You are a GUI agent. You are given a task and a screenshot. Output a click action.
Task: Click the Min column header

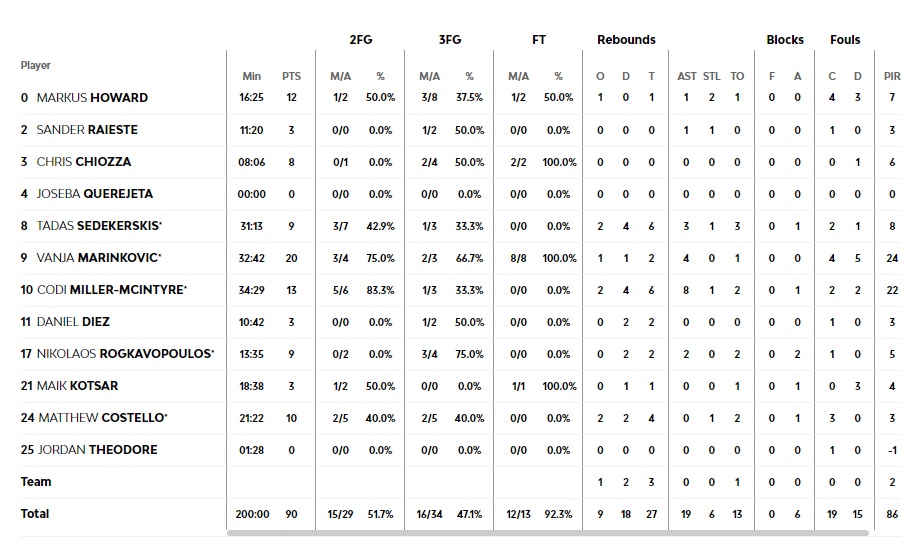(x=252, y=76)
